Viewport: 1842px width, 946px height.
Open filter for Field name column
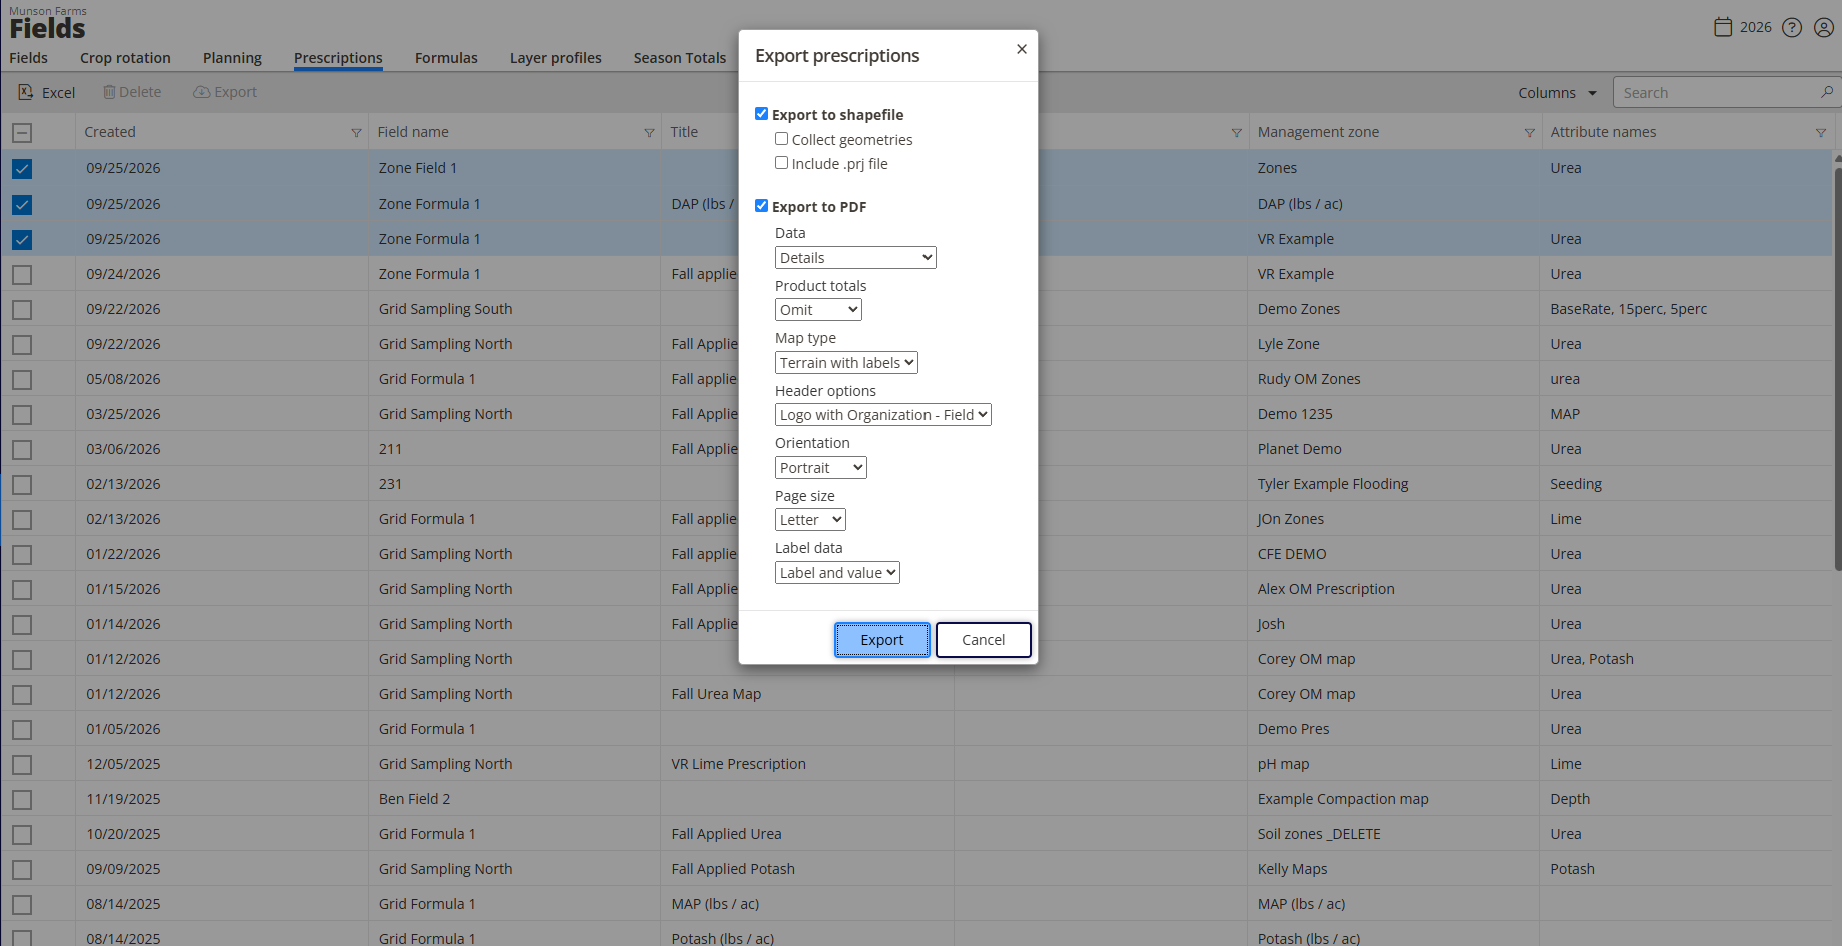click(649, 133)
